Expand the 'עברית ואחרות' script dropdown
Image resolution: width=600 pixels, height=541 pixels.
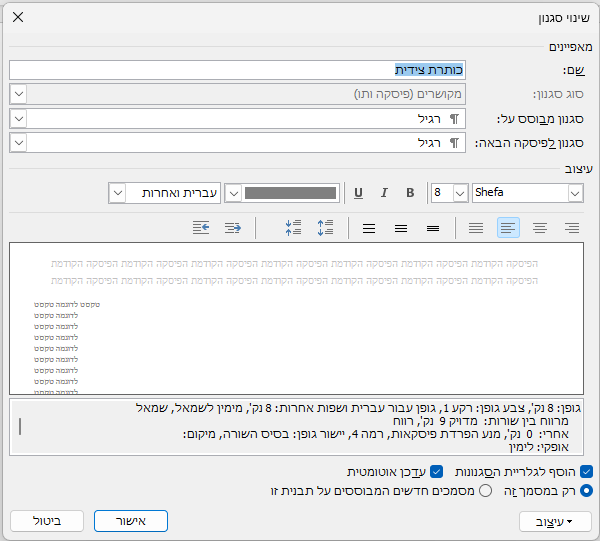point(117,193)
